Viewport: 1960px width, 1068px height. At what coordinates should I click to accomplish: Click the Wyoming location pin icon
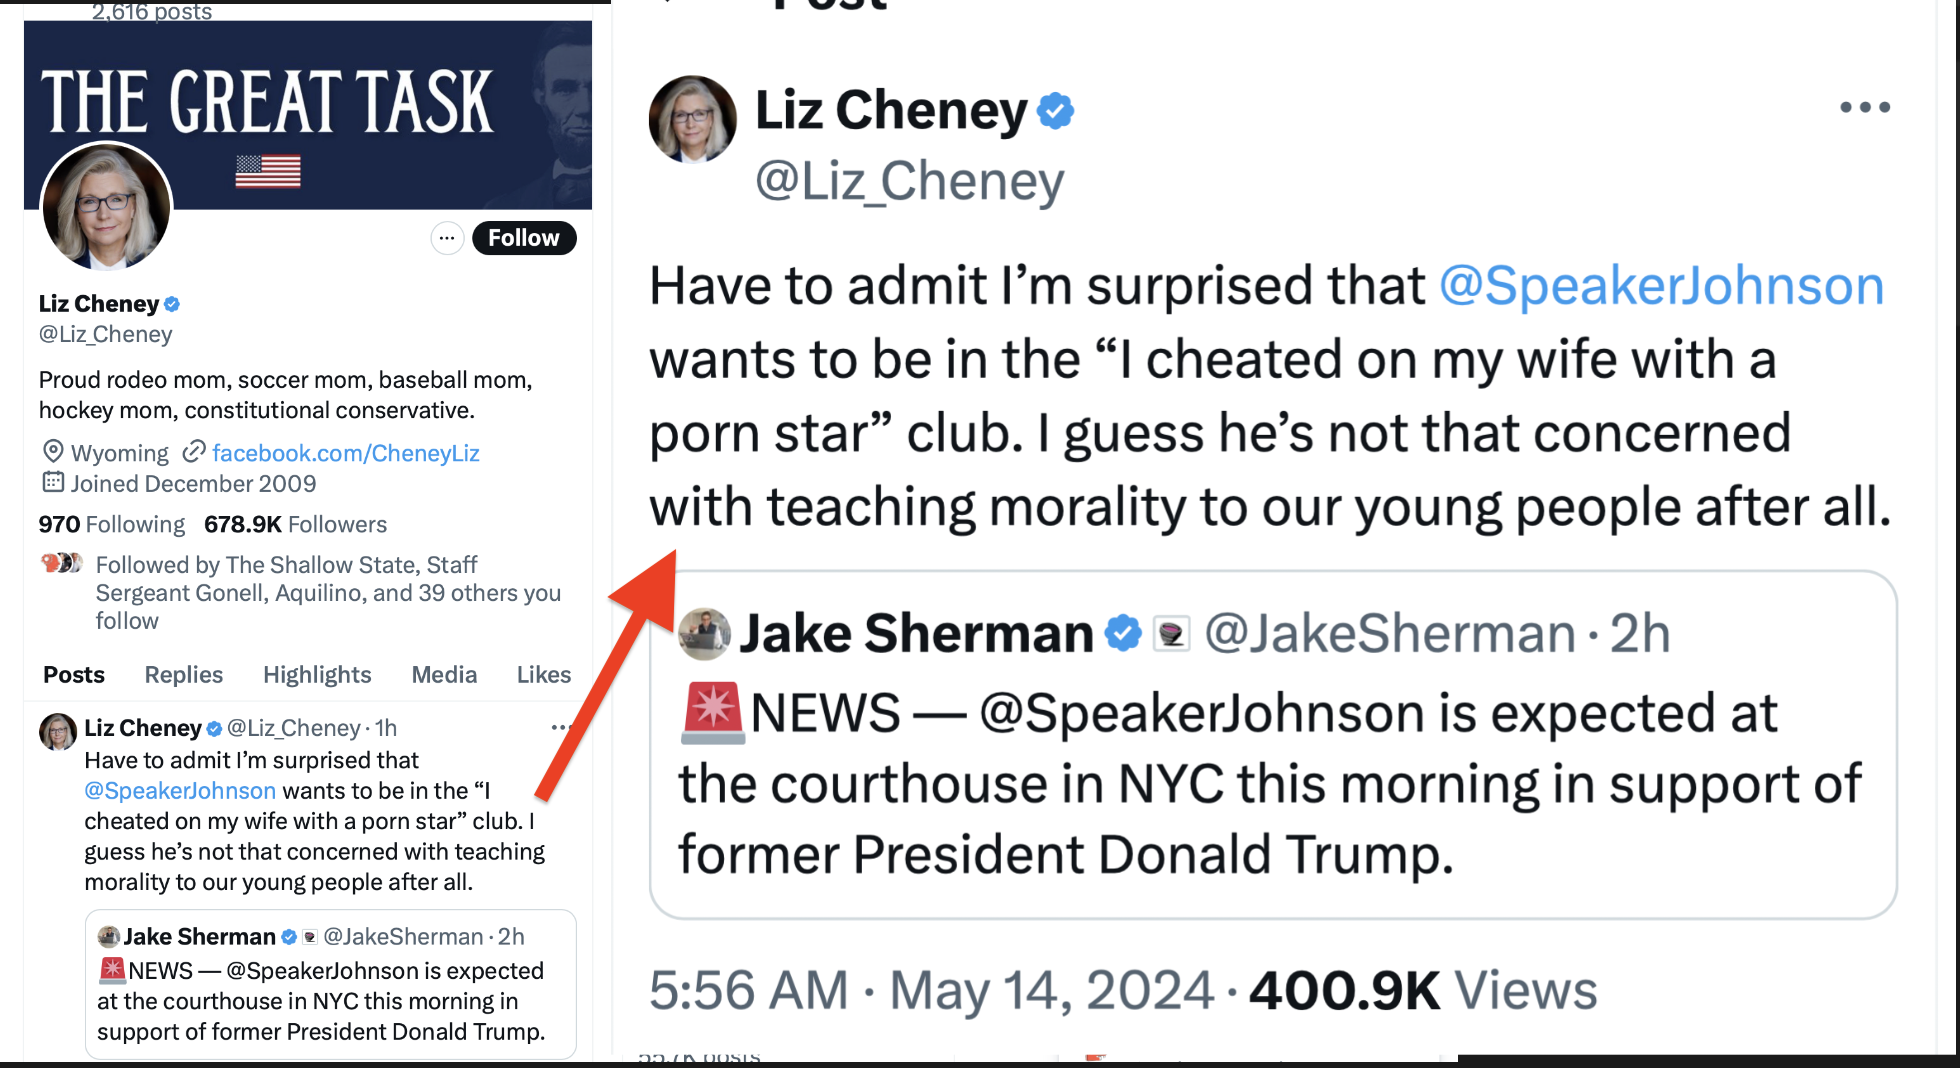click(x=53, y=452)
